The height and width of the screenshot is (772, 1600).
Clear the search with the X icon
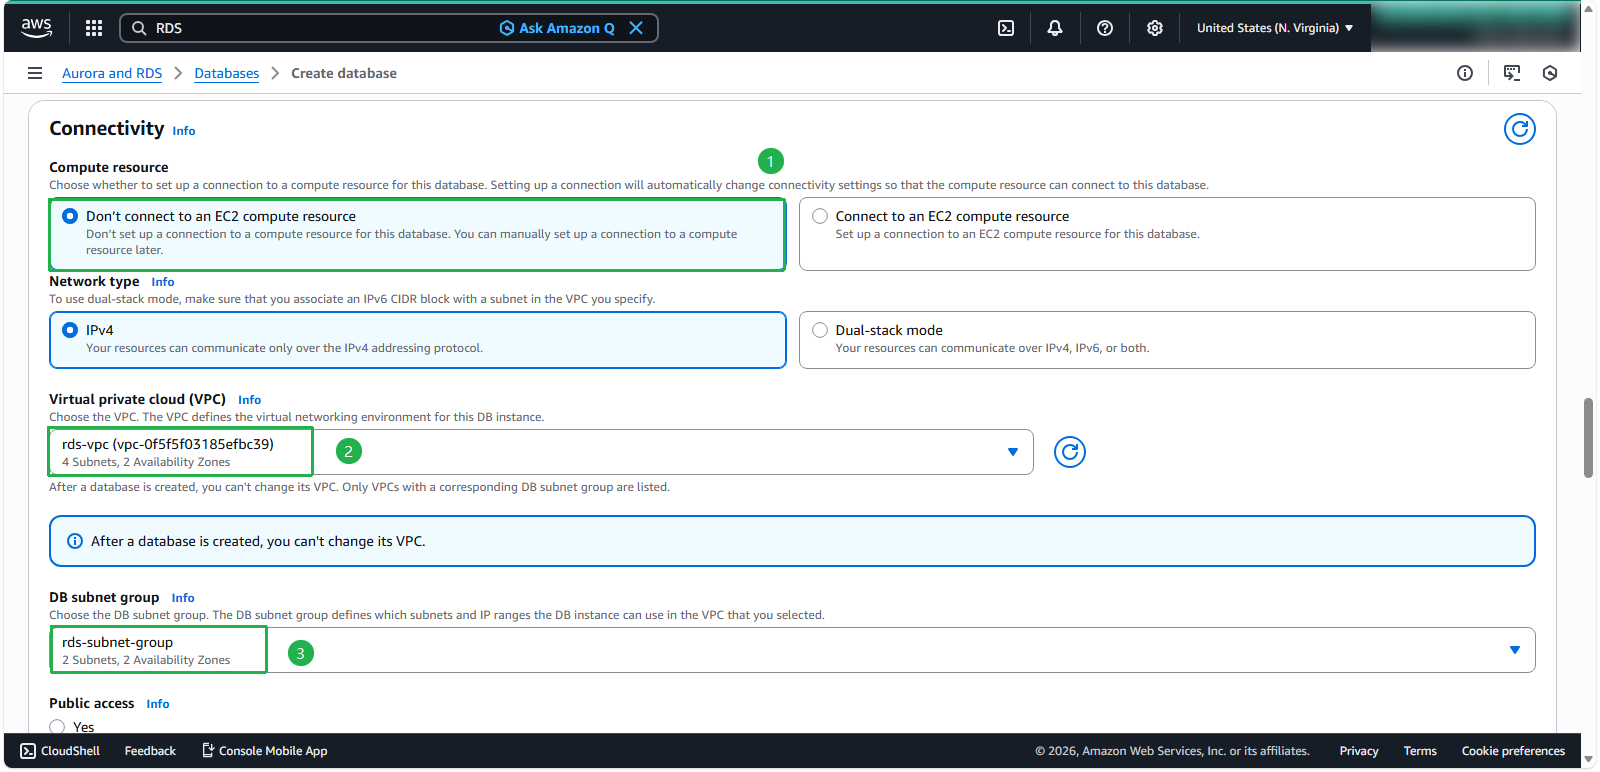click(636, 28)
